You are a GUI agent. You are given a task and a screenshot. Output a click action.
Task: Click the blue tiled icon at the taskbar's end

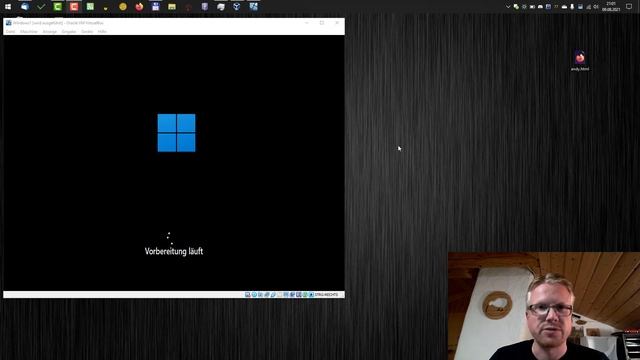(x=253, y=7)
